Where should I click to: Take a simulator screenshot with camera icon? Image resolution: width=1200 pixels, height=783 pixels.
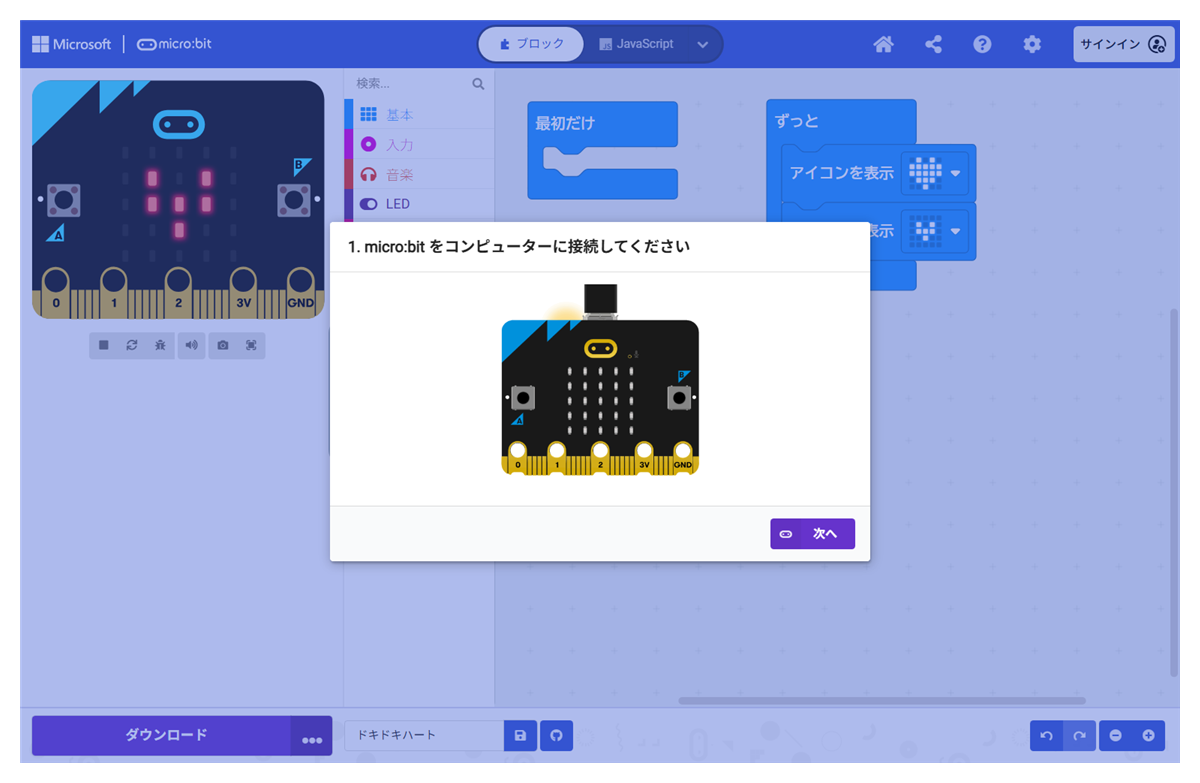[223, 345]
